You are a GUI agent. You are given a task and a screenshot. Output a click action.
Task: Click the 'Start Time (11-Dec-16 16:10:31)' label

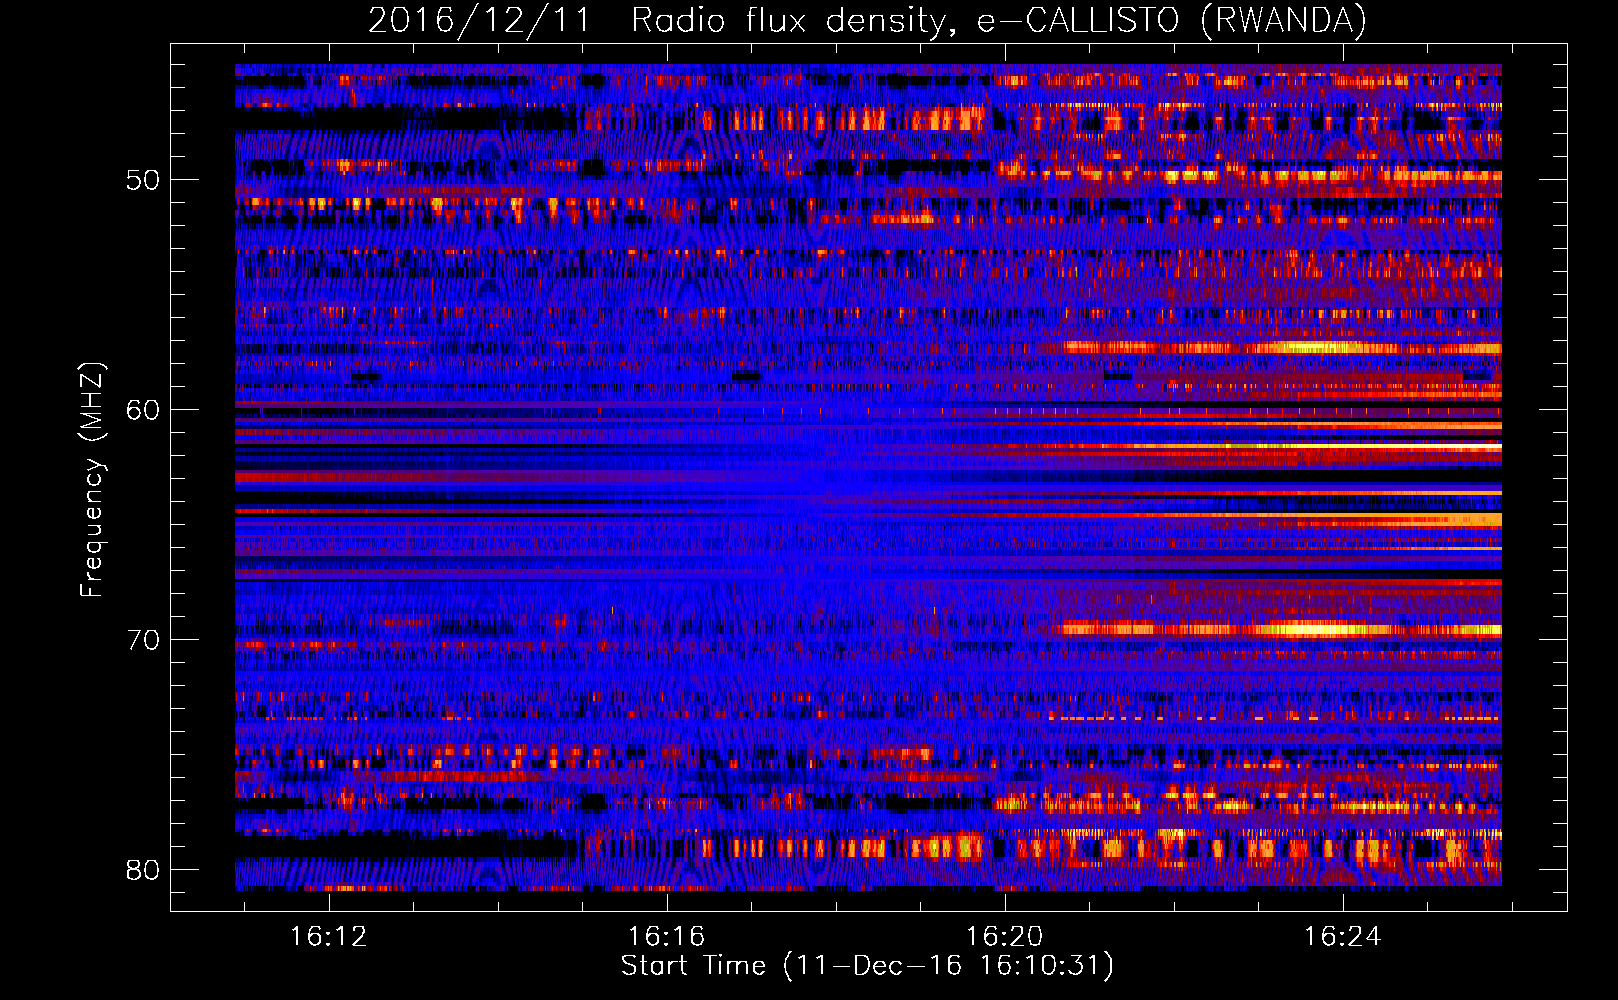pyautogui.click(x=867, y=966)
